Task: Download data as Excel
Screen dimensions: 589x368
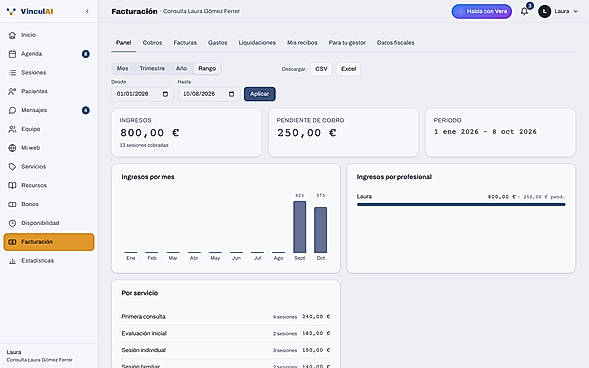Action: pyautogui.click(x=349, y=69)
